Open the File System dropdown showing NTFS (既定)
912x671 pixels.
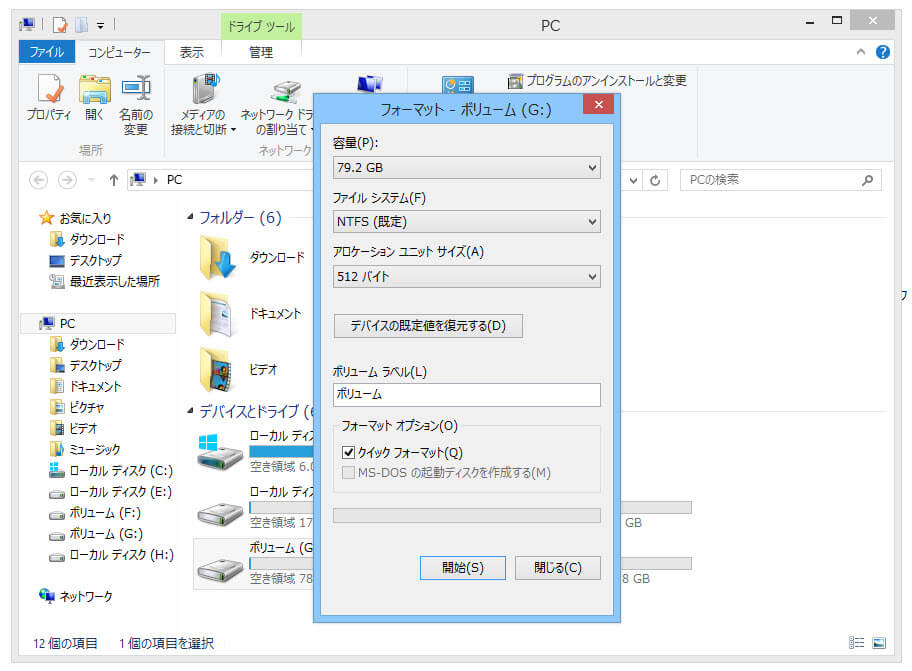click(466, 222)
